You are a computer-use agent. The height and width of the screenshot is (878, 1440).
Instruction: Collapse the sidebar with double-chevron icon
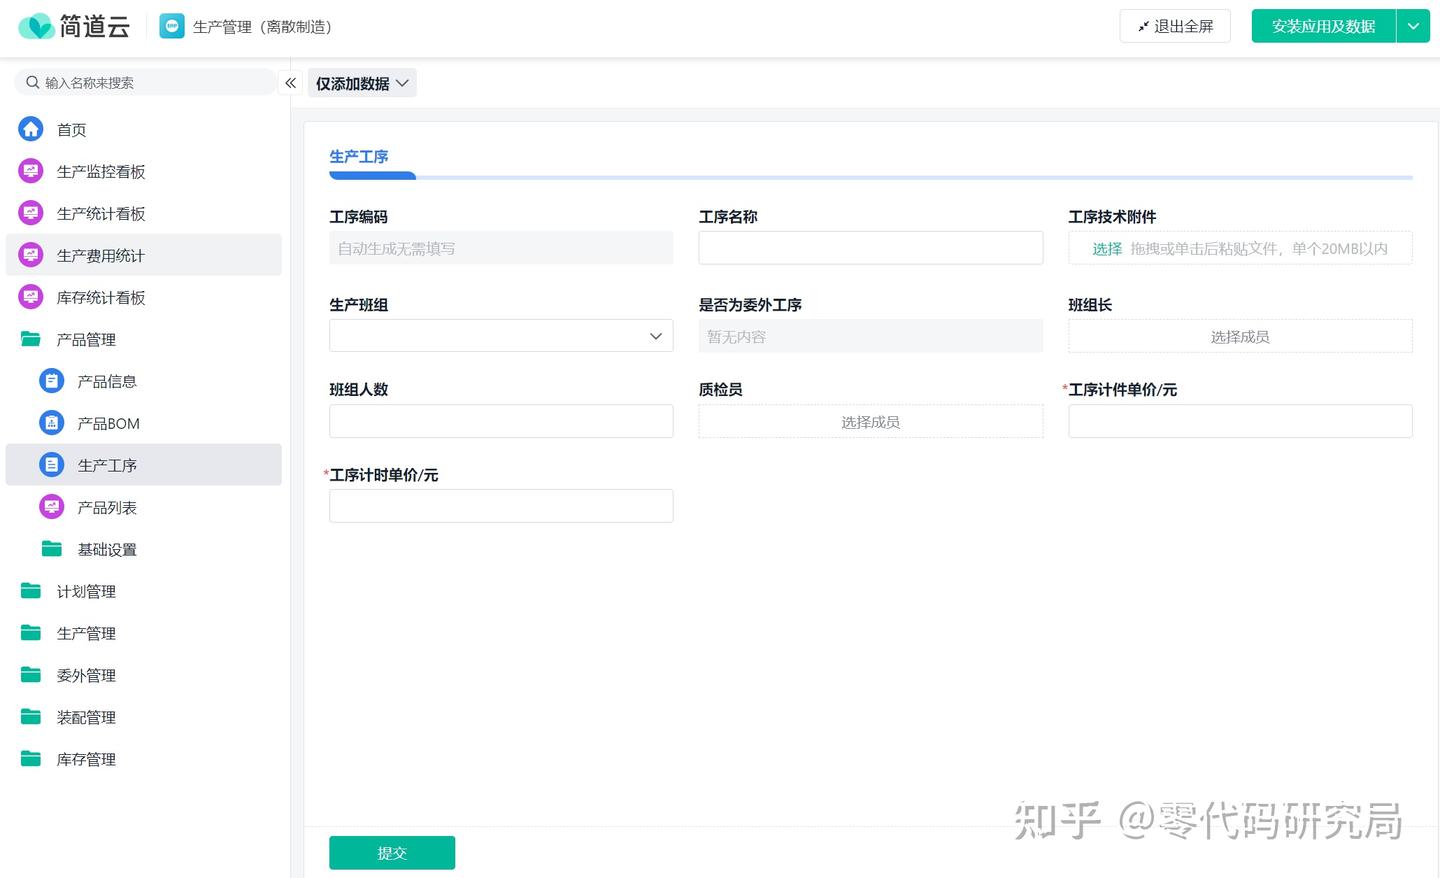pos(290,83)
